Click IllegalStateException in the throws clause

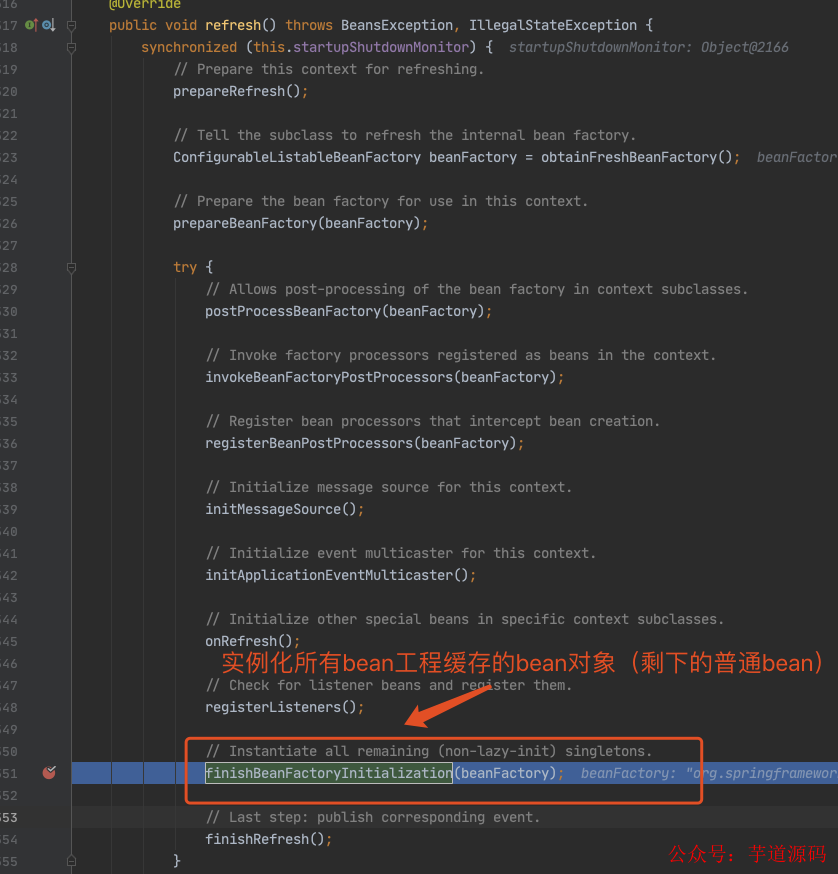click(553, 26)
